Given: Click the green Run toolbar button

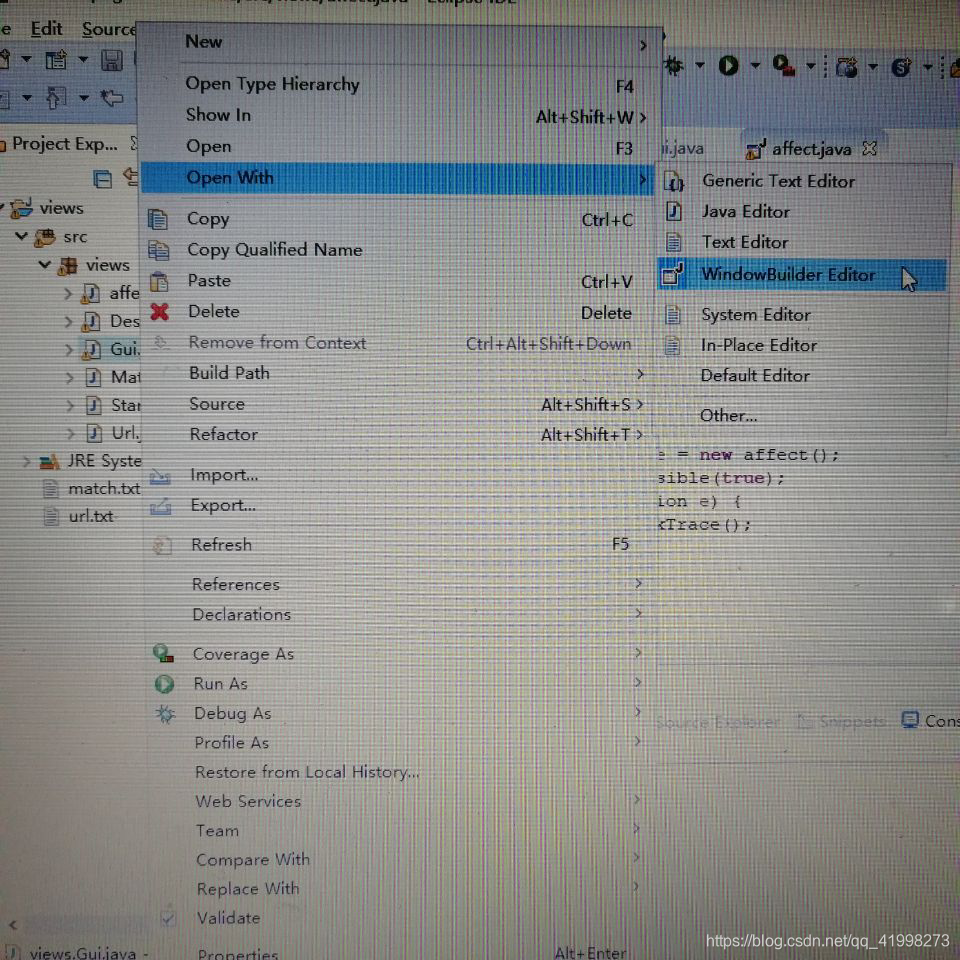Looking at the screenshot, I should tap(728, 65).
